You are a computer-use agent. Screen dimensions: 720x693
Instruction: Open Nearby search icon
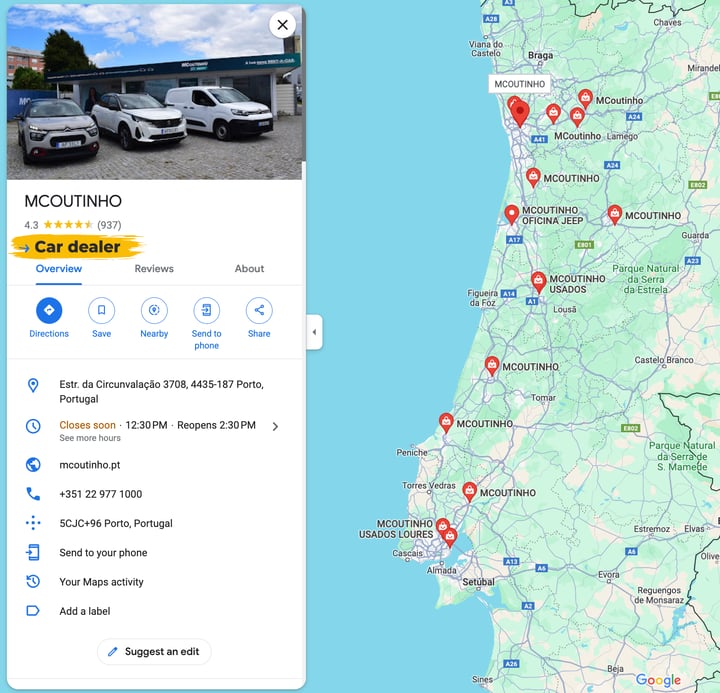(x=154, y=310)
